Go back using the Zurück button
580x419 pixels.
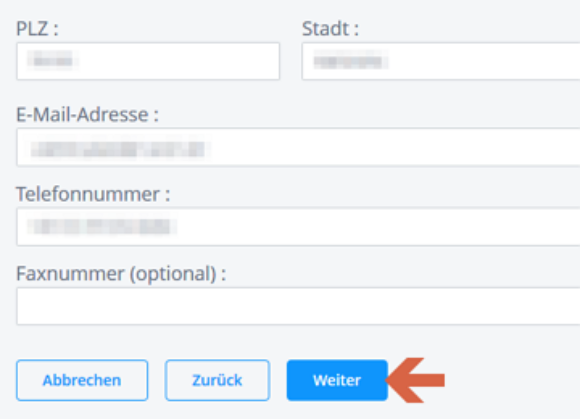click(x=218, y=380)
